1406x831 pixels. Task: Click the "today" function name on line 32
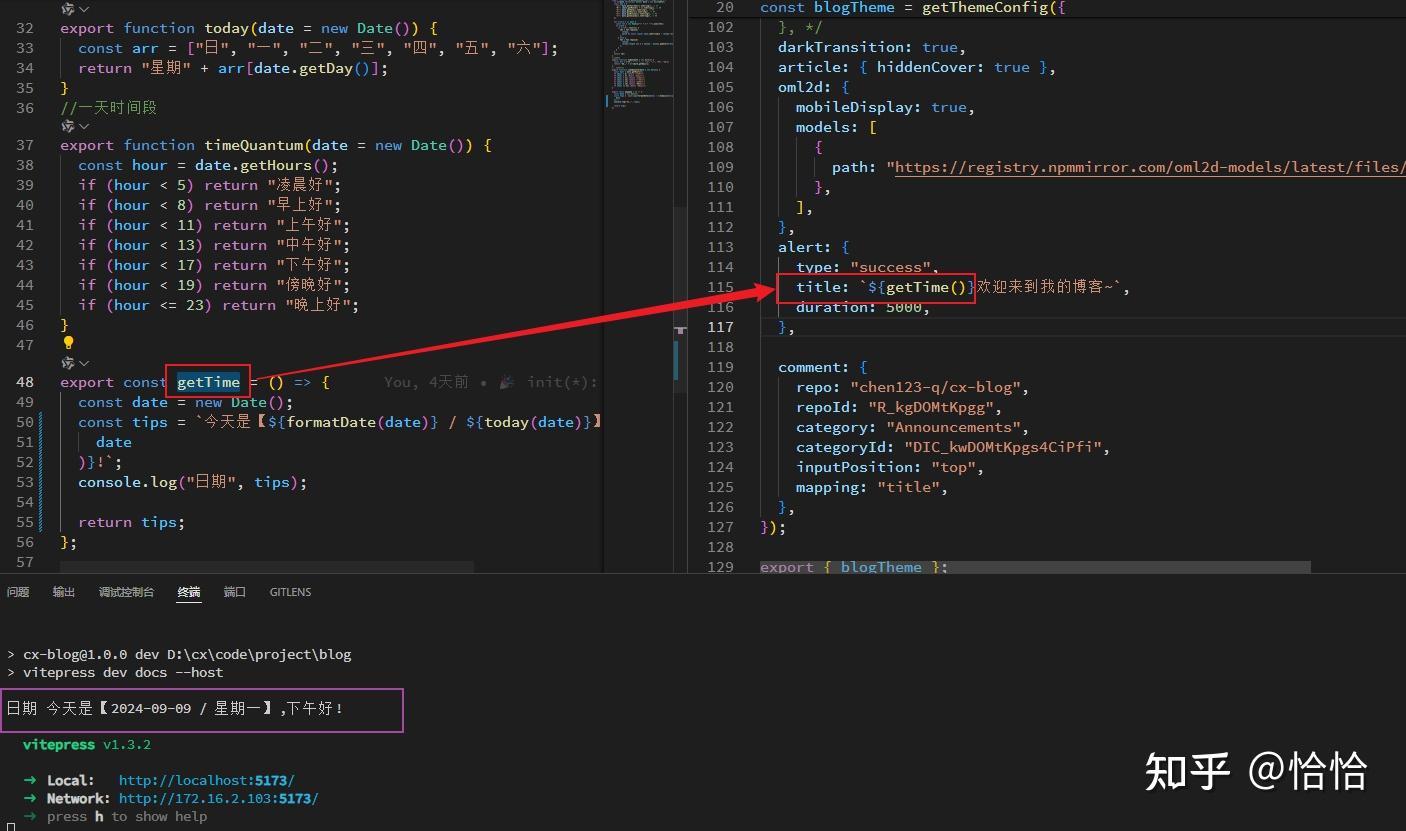(227, 28)
